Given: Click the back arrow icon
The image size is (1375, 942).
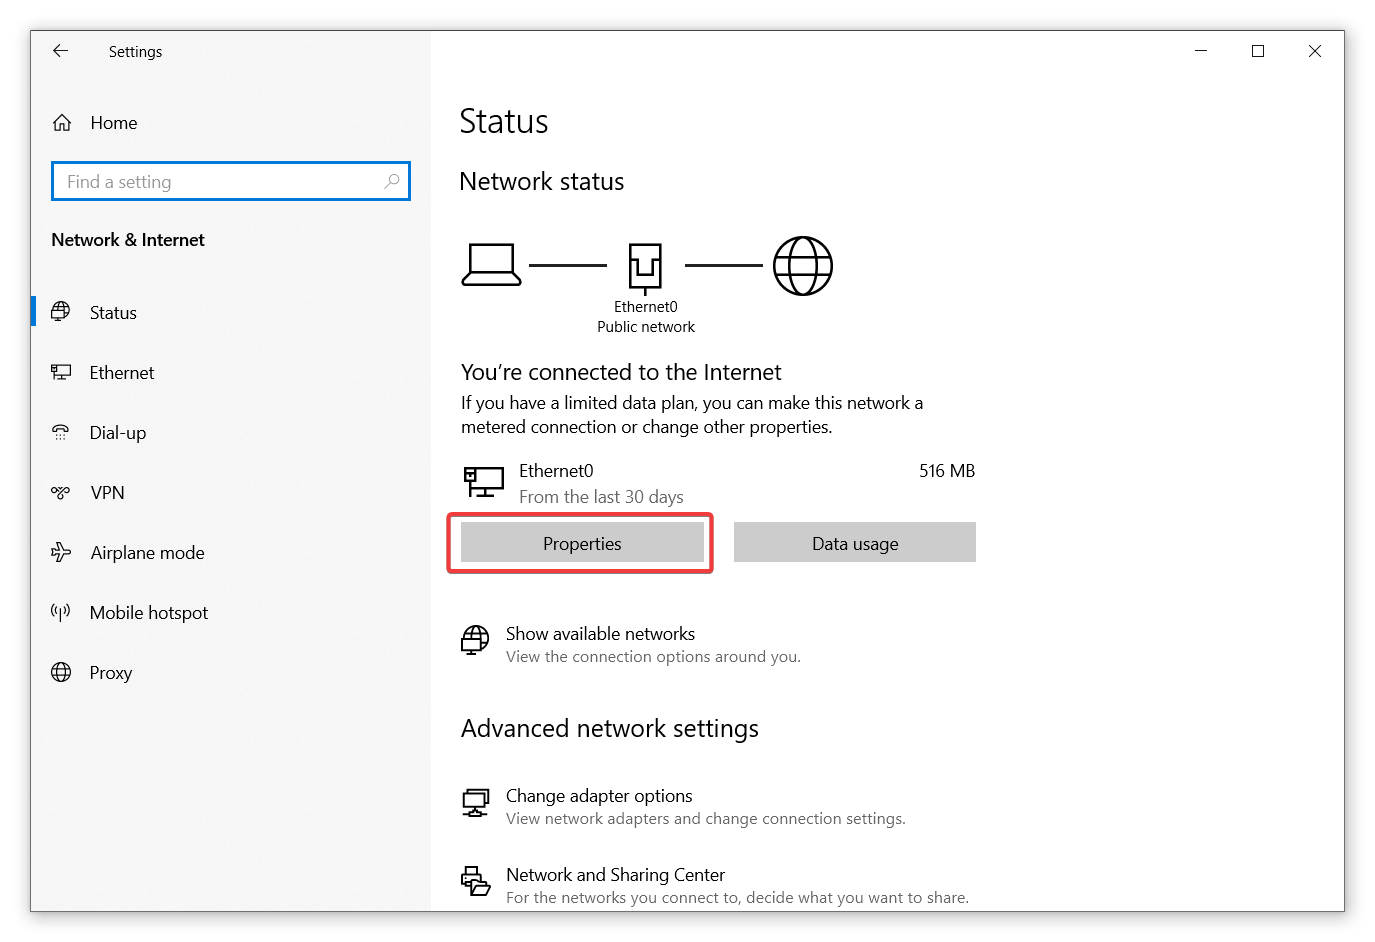Looking at the screenshot, I should tap(61, 51).
